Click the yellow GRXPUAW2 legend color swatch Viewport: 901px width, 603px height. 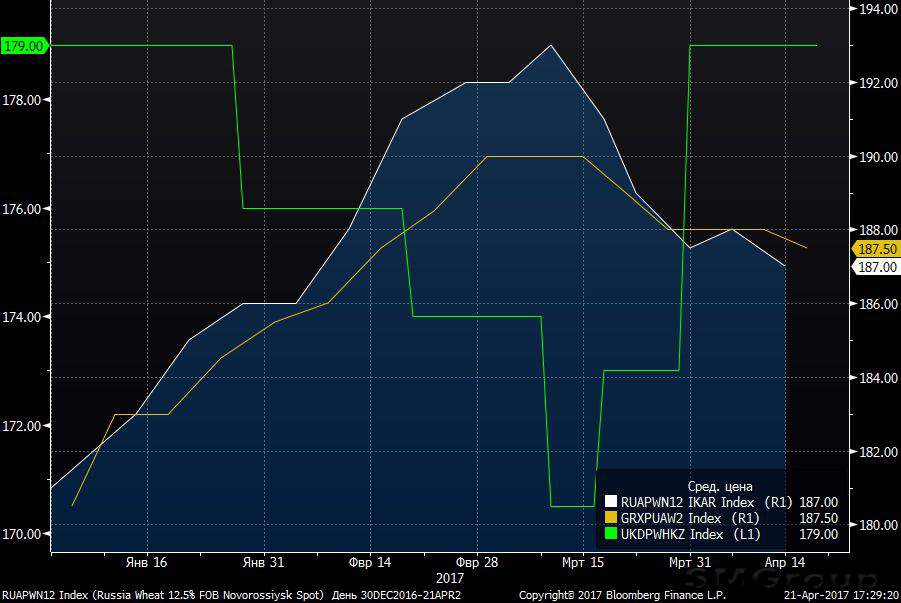(x=612, y=518)
